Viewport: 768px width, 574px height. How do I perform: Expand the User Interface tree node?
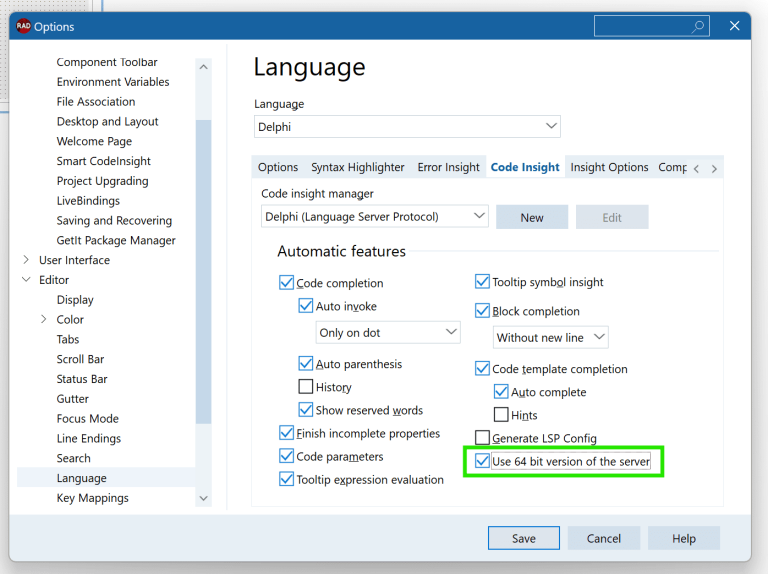(26, 260)
